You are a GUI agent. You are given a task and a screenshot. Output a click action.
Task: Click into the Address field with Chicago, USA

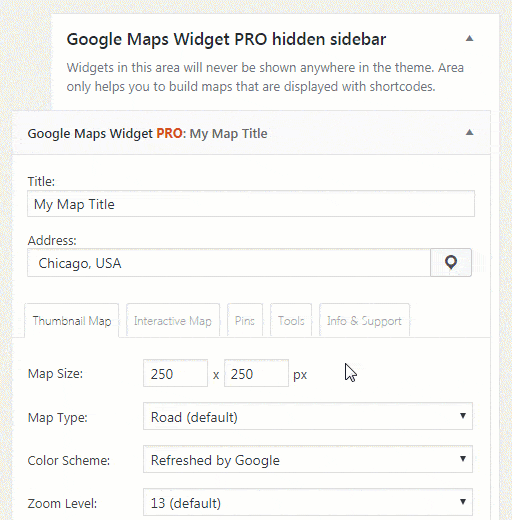(x=229, y=263)
